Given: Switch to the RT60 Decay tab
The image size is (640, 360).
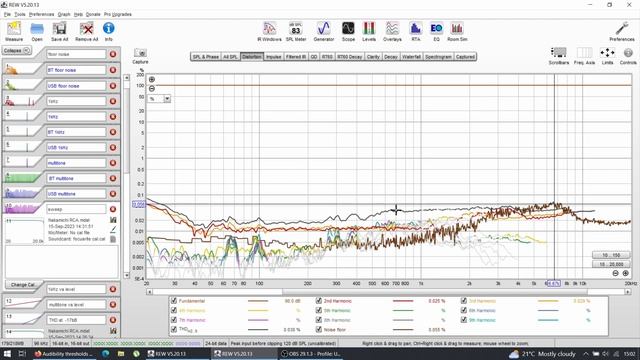Looking at the screenshot, I should pos(350,57).
